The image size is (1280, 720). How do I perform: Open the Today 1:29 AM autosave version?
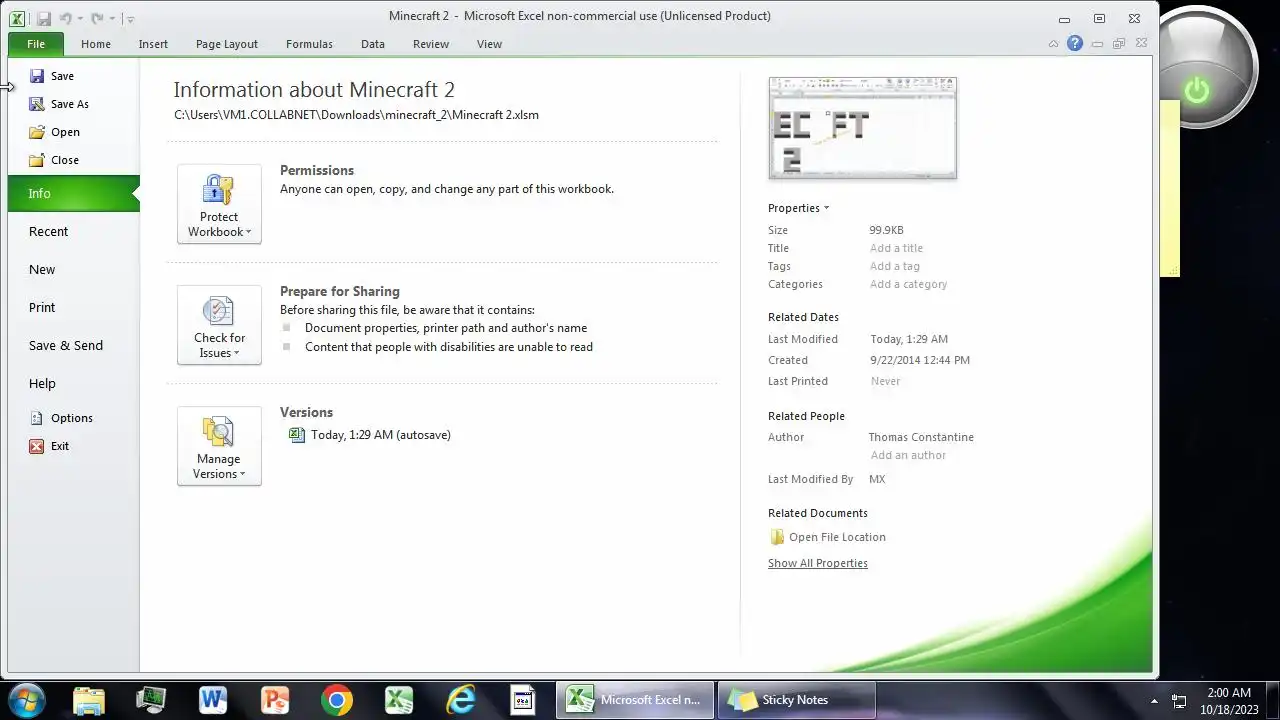click(x=381, y=435)
